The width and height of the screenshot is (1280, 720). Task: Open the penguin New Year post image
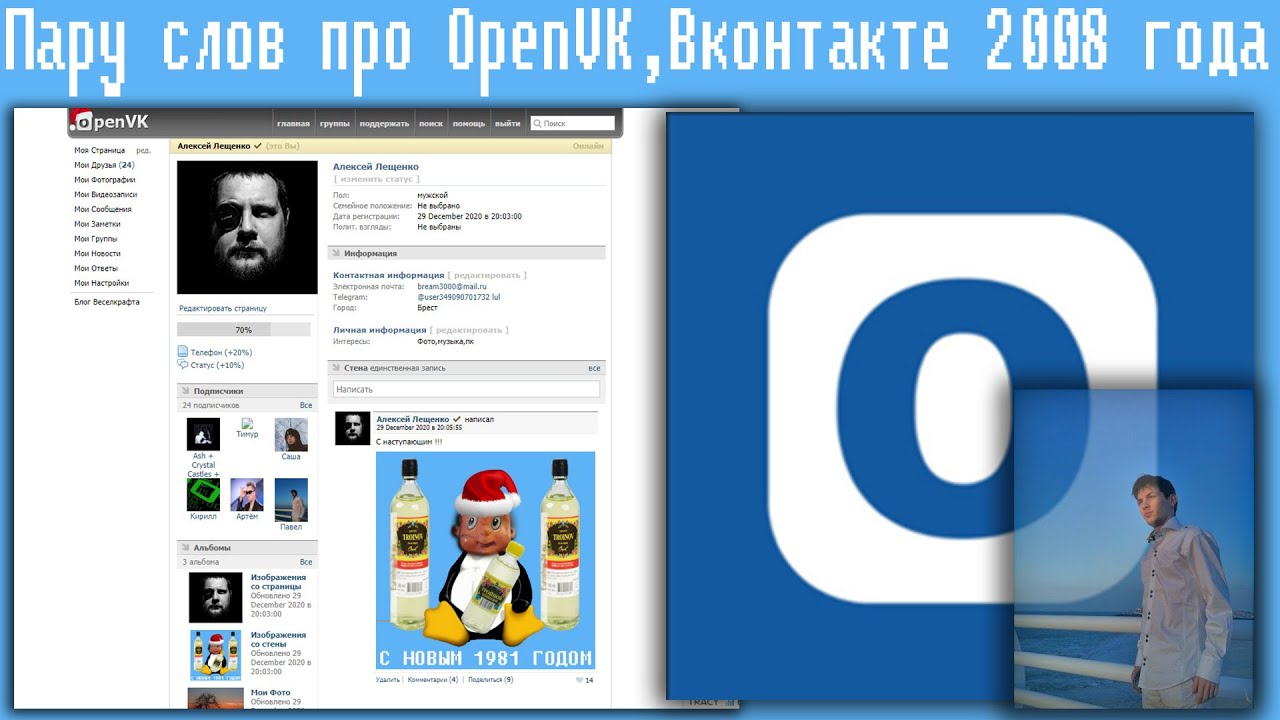(485, 560)
